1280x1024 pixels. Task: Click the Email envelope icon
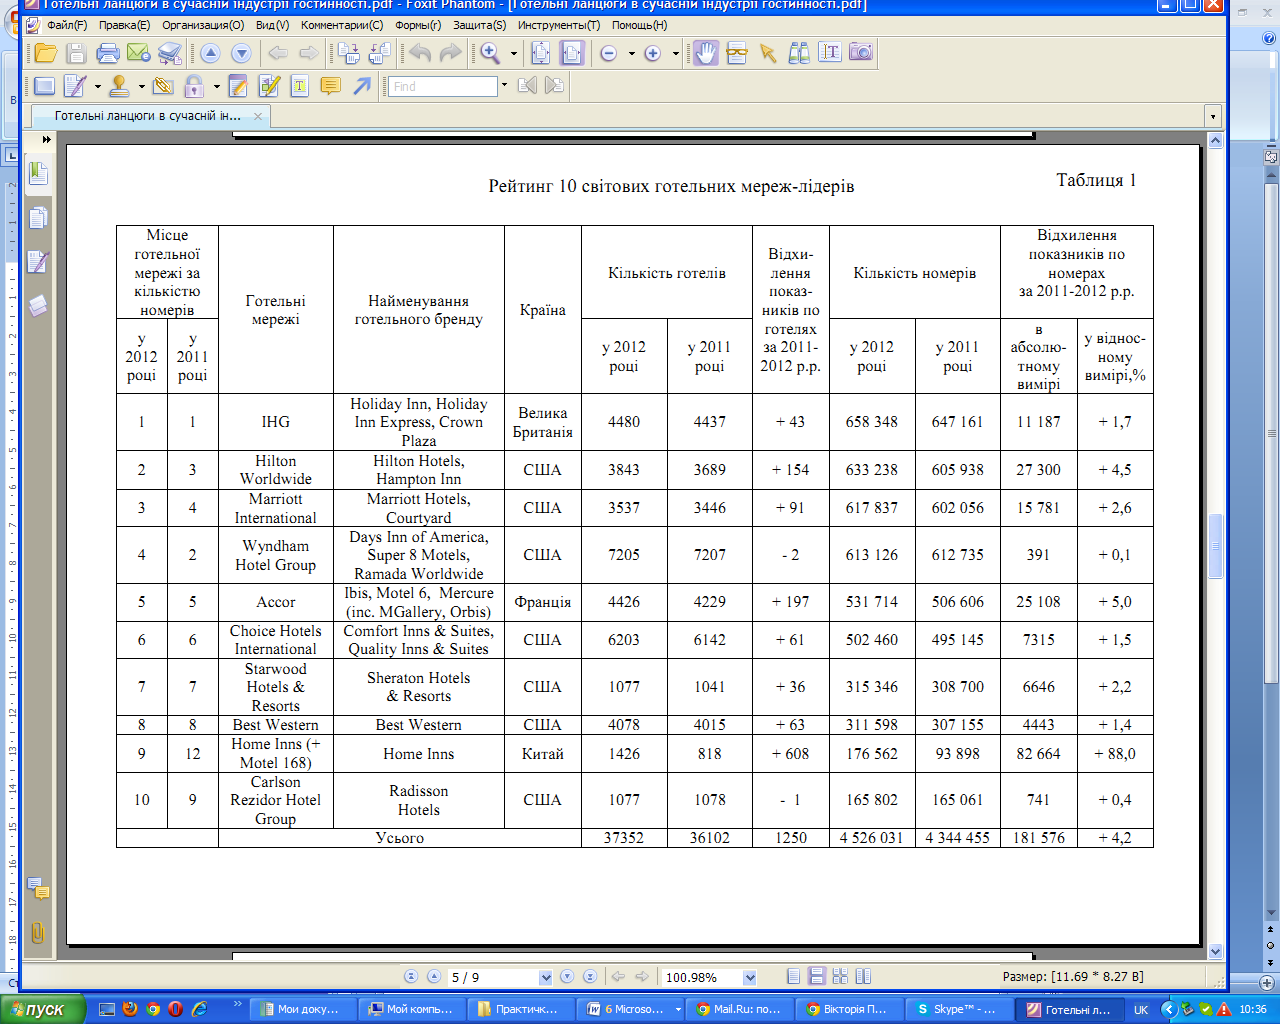[139, 53]
